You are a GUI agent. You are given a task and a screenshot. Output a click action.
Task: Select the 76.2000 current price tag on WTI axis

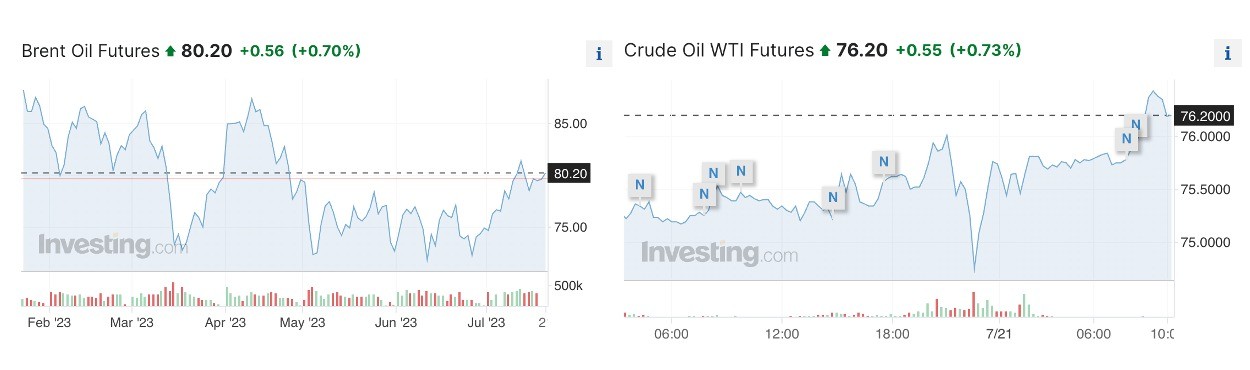1205,115
